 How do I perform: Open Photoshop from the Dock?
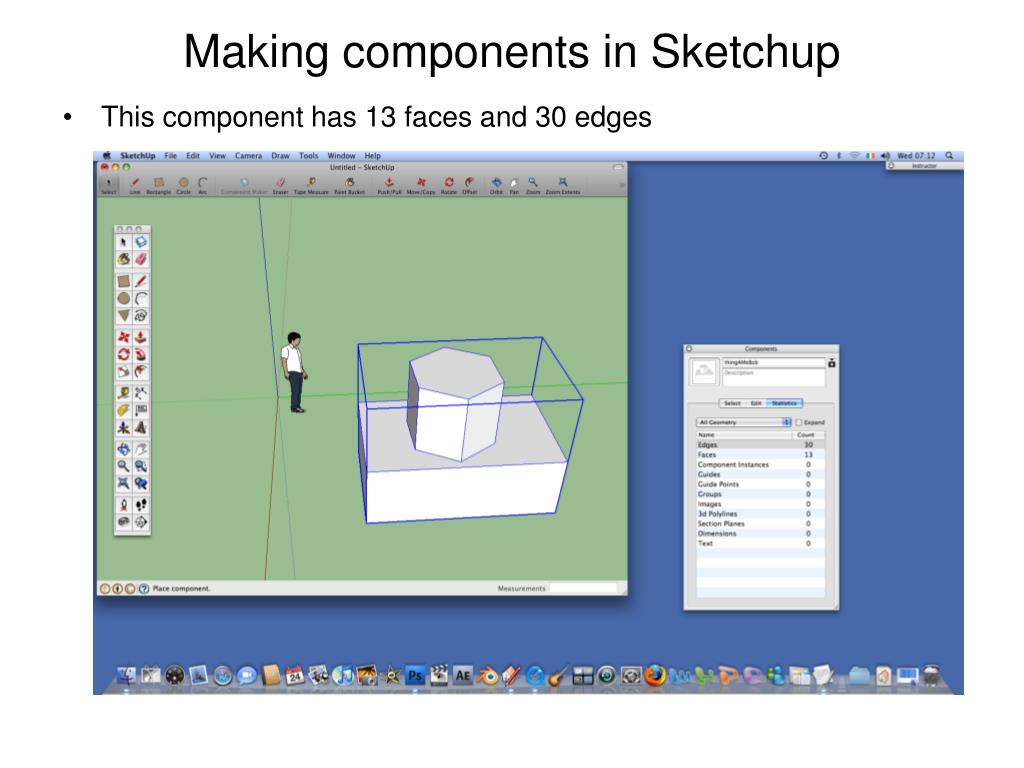415,675
